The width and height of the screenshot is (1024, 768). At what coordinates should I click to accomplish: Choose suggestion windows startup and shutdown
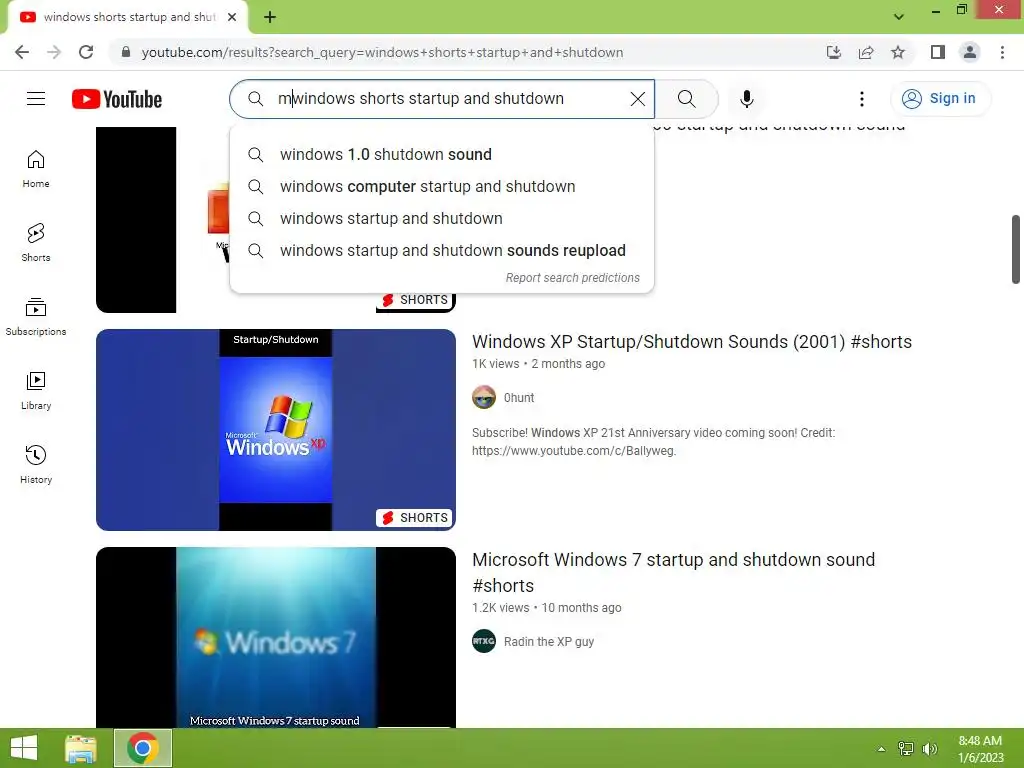(x=442, y=219)
